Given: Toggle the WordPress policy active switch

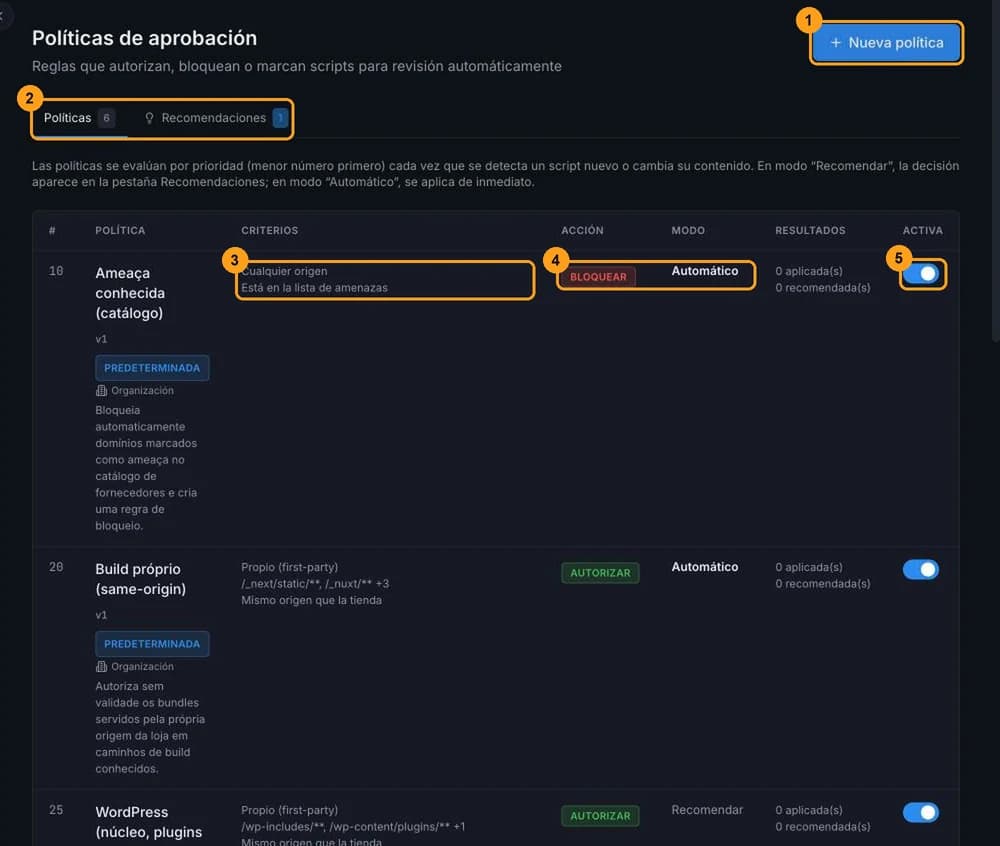Looking at the screenshot, I should pos(920,812).
